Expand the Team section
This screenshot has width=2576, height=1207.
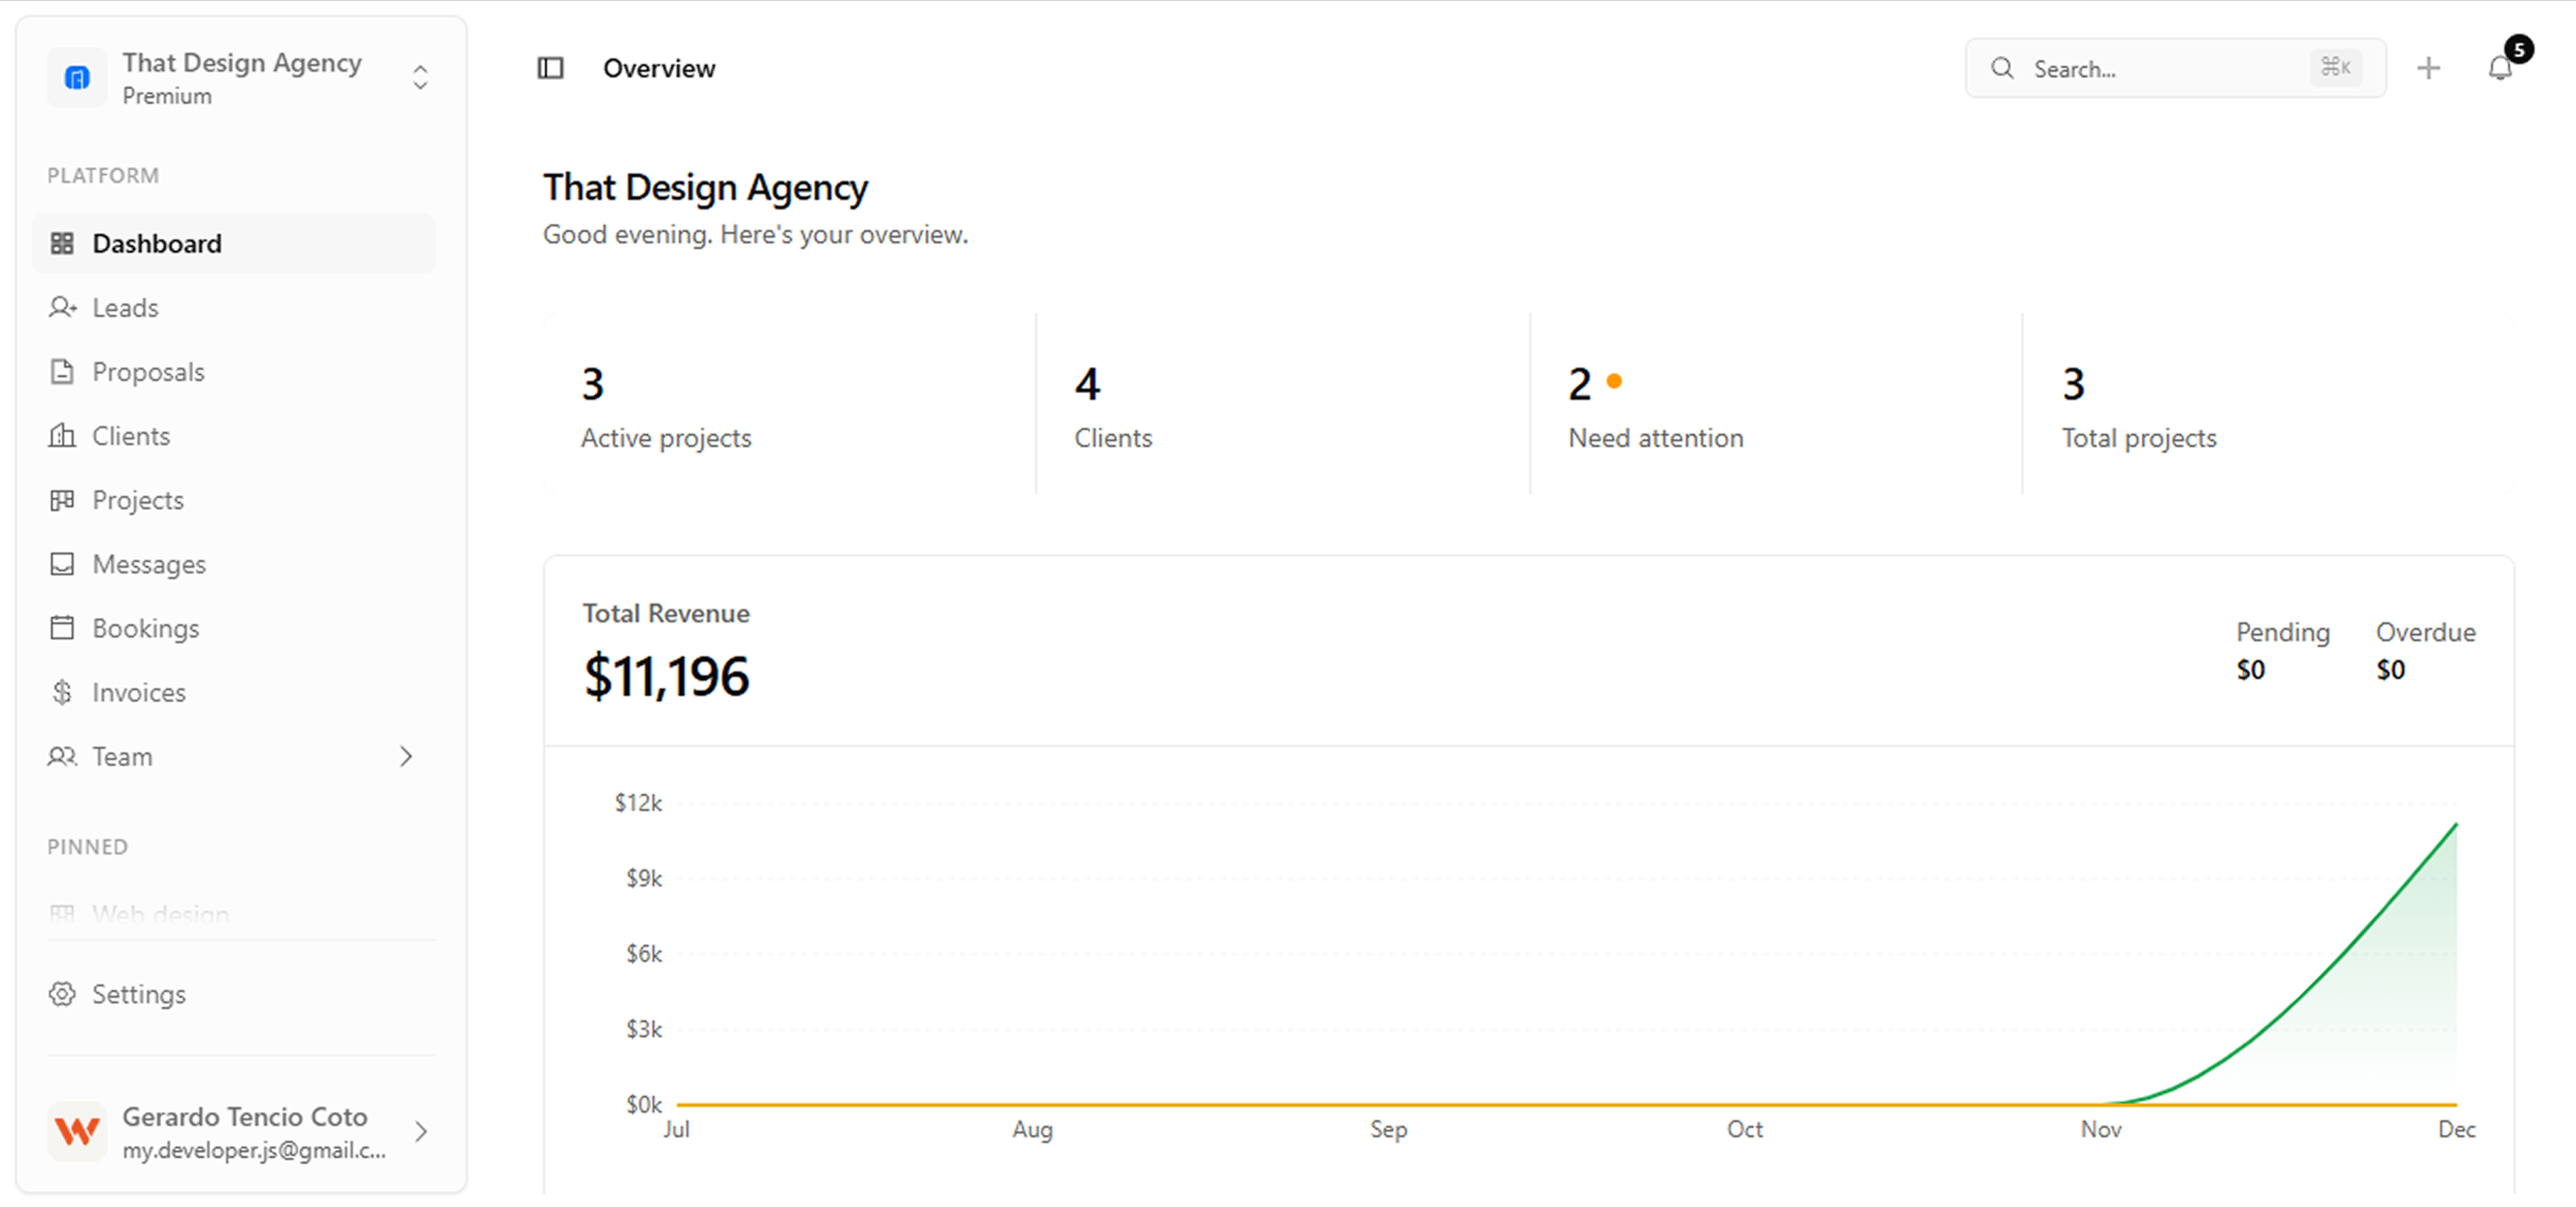tap(405, 756)
